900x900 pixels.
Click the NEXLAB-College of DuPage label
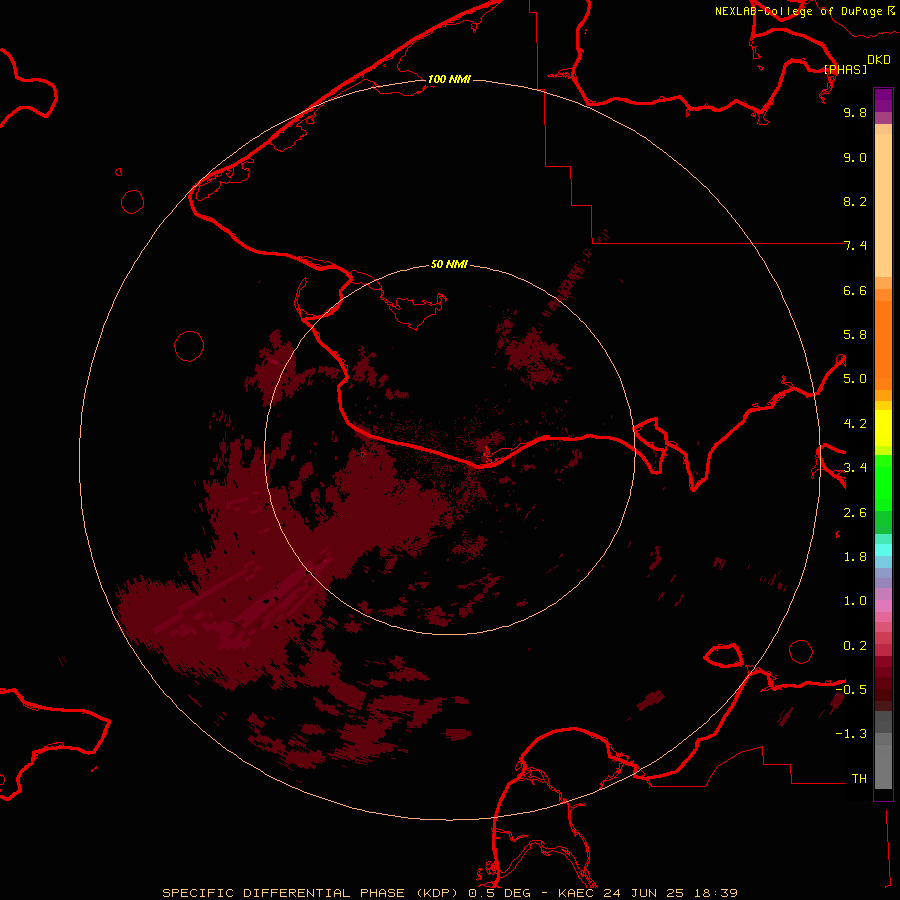[805, 11]
